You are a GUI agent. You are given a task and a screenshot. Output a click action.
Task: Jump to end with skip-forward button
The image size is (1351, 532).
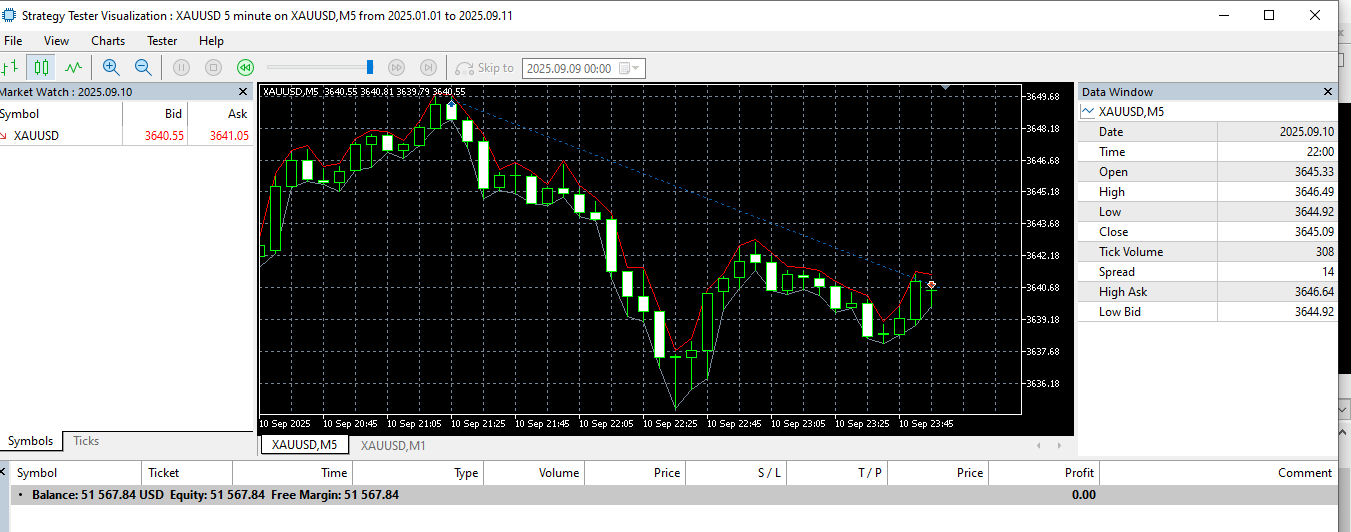coord(428,68)
